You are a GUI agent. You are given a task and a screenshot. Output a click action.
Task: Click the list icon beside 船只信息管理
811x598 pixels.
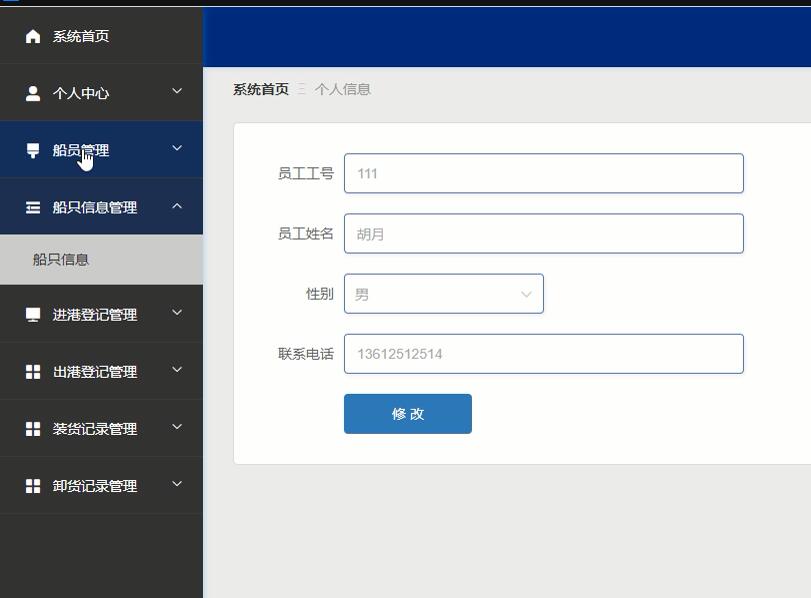pos(33,207)
